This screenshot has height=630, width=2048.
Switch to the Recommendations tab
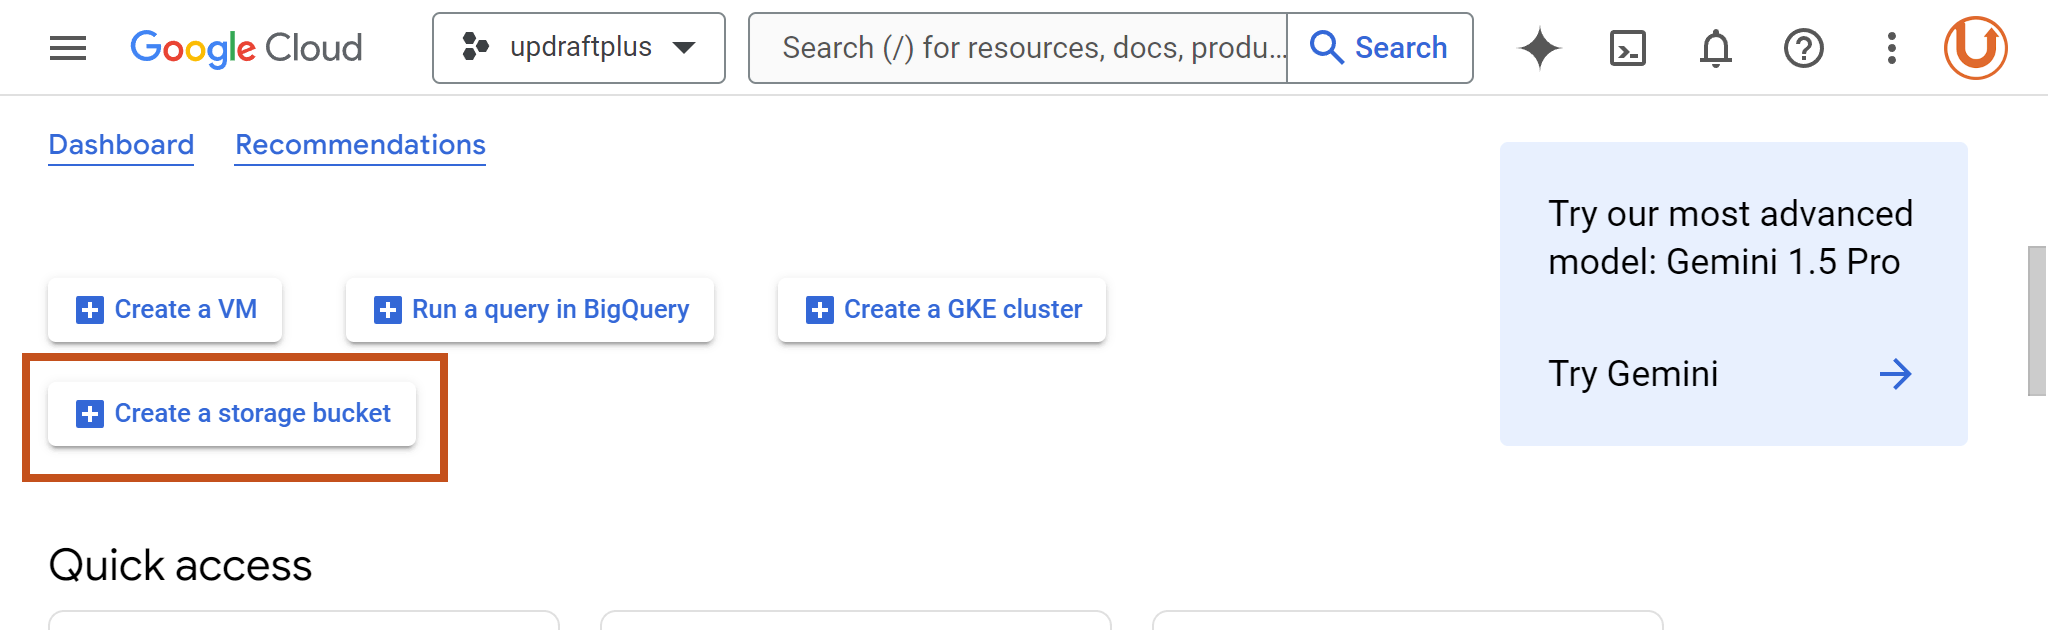(x=360, y=145)
